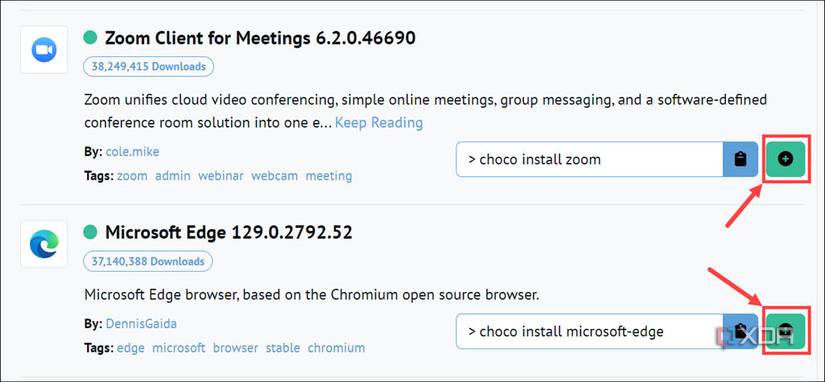Click the 38,249,415 Downloads badge
The width and height of the screenshot is (825, 382).
click(x=148, y=67)
